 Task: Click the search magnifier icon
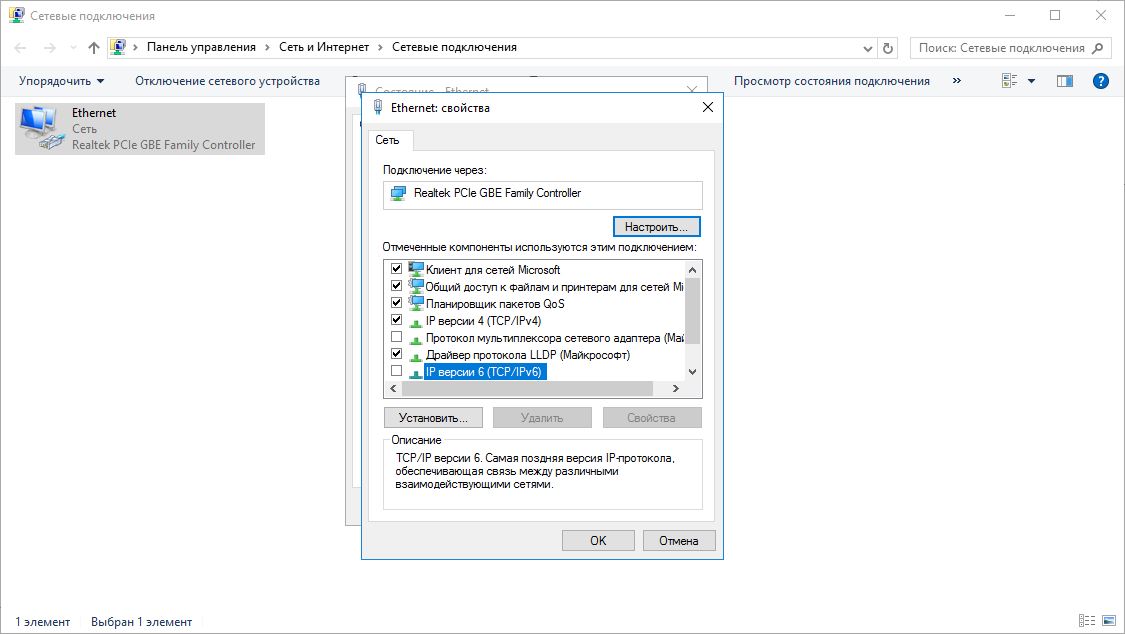pos(1098,48)
